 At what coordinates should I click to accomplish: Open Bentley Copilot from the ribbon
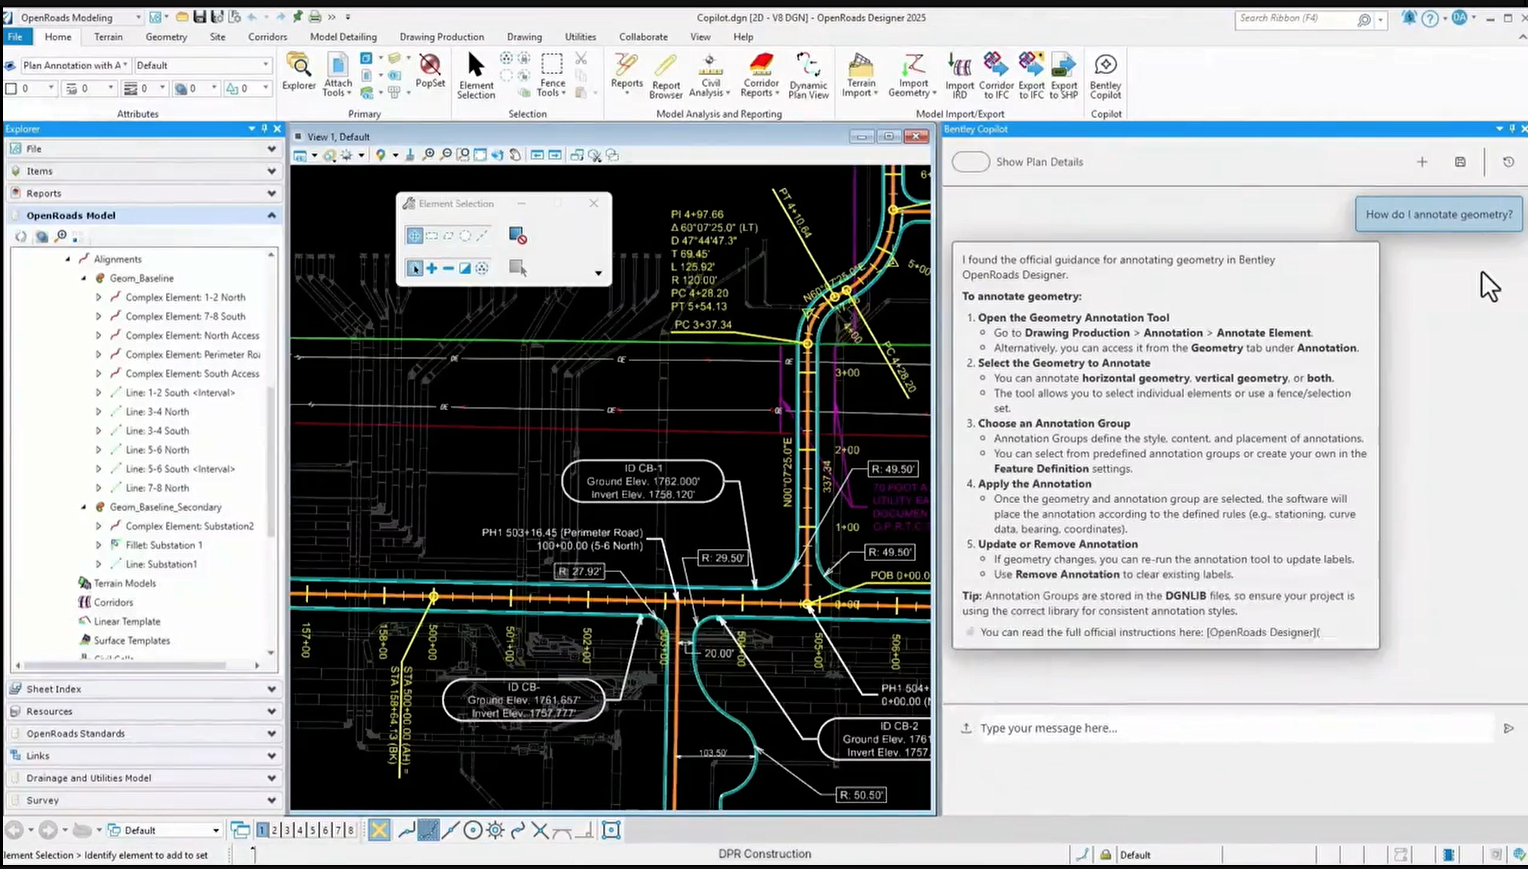(x=1105, y=75)
